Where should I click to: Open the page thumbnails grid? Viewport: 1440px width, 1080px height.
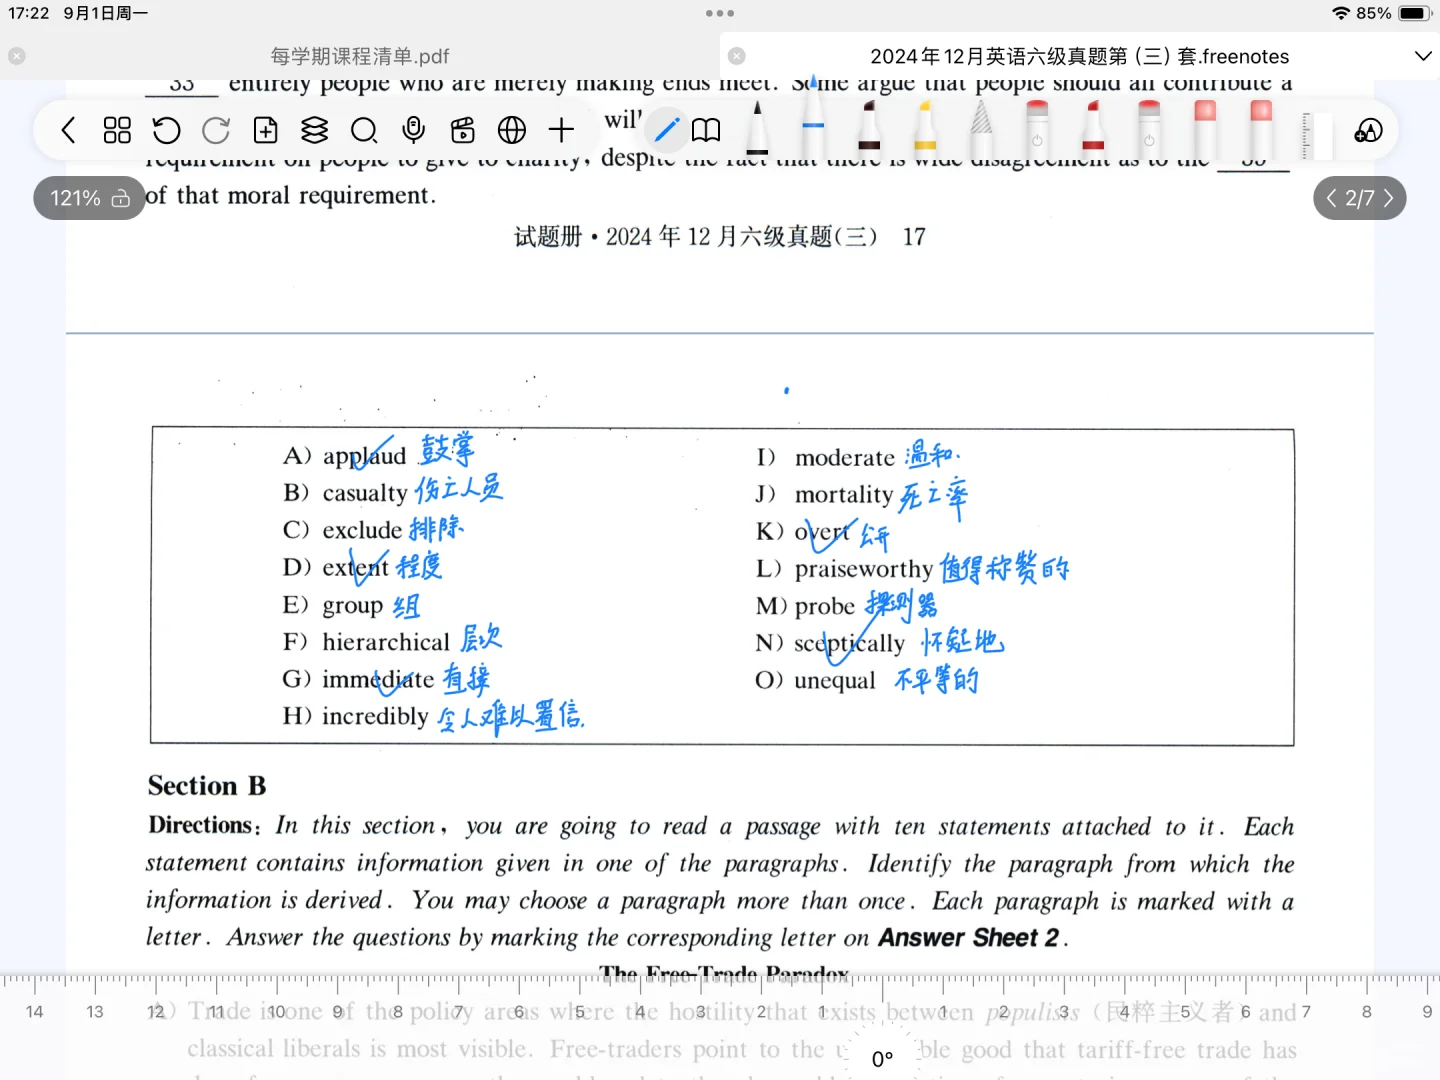117,130
